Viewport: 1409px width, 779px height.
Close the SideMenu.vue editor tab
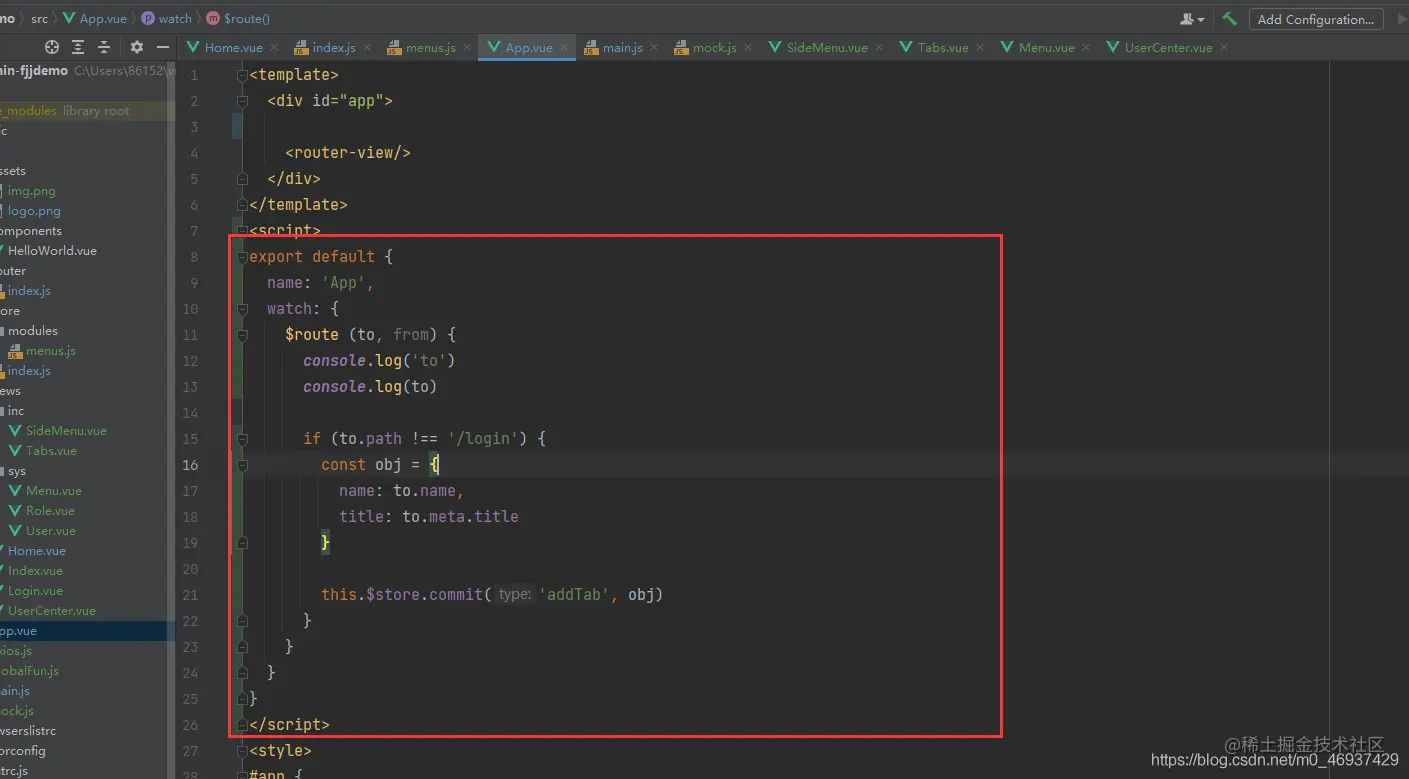879,47
